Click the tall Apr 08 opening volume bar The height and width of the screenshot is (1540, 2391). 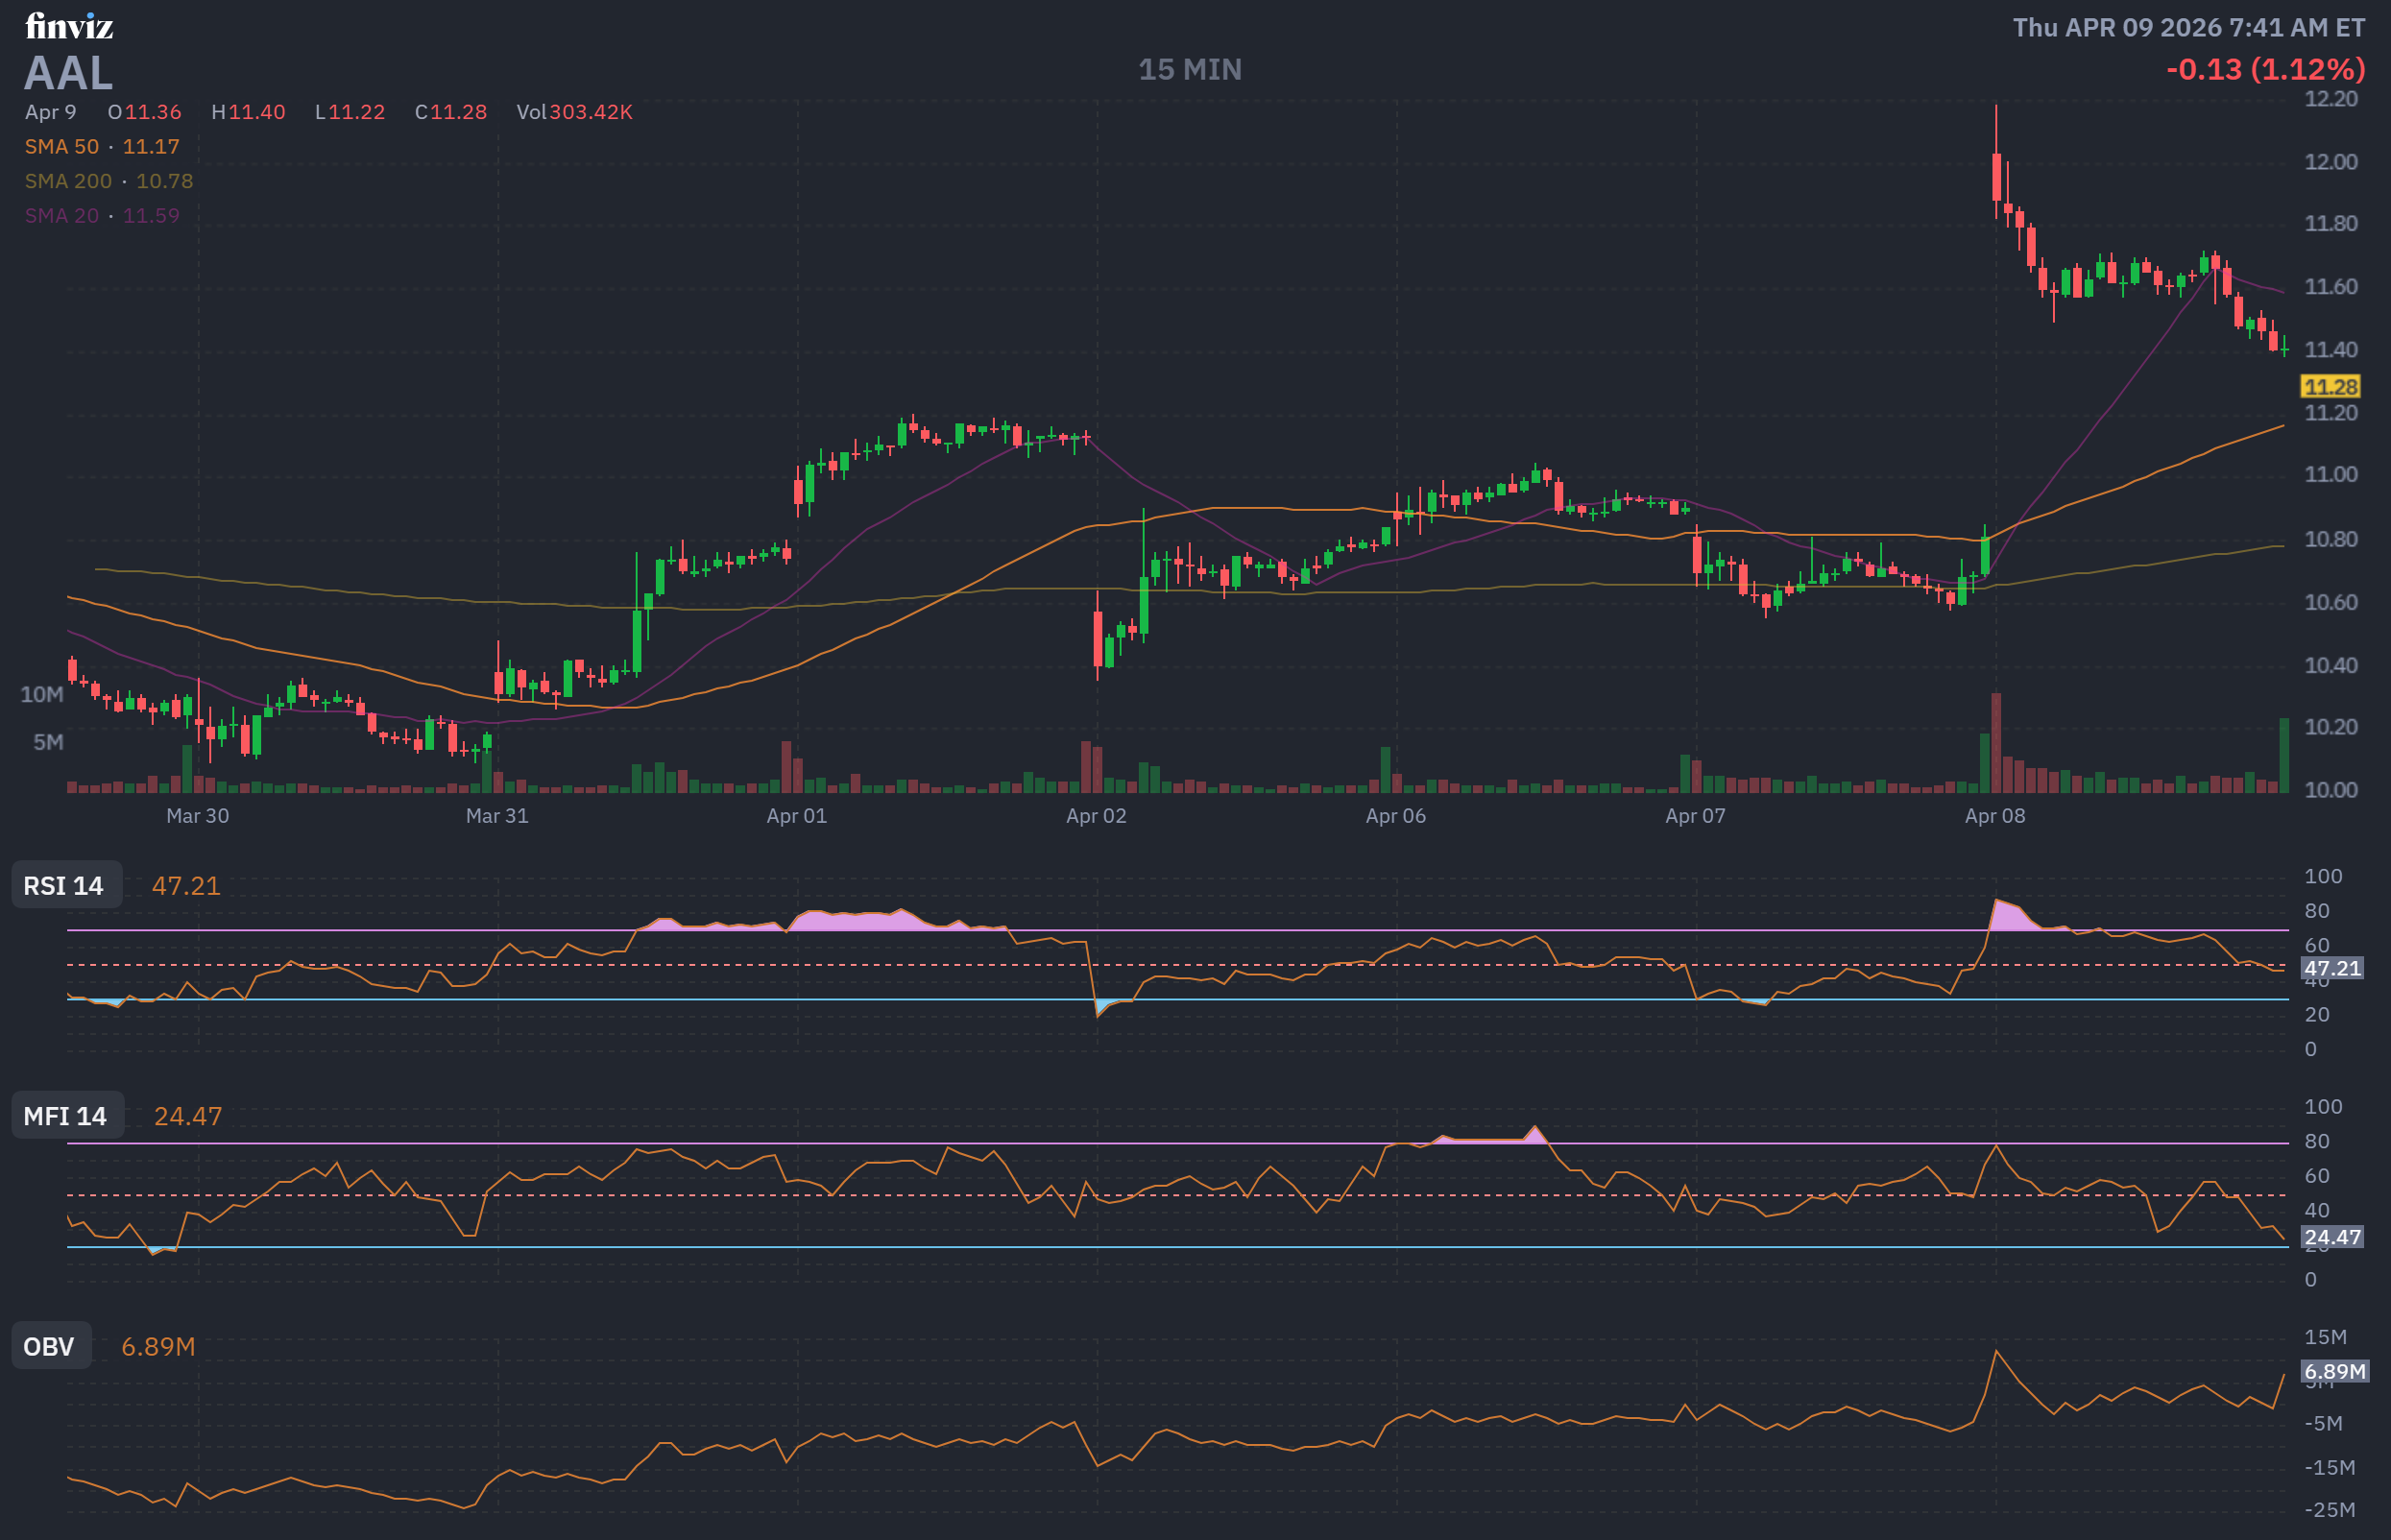tap(1996, 745)
